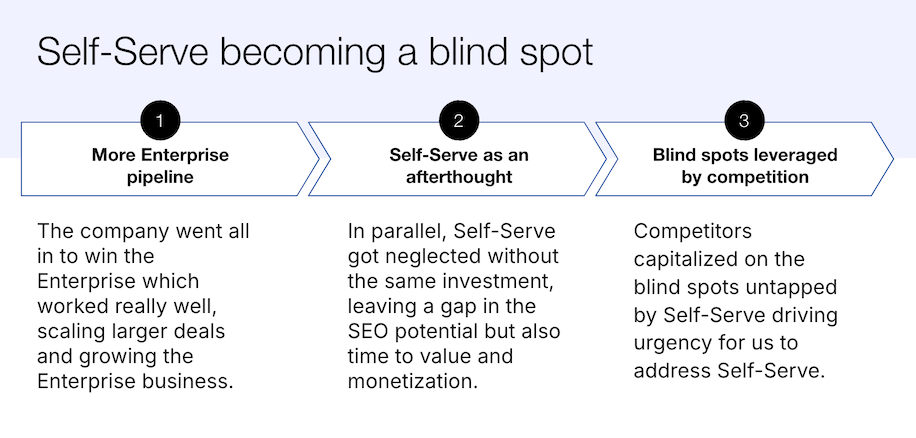This screenshot has width=916, height=438.
Task: Click the line 'address Self-Serve.'
Action: [729, 371]
